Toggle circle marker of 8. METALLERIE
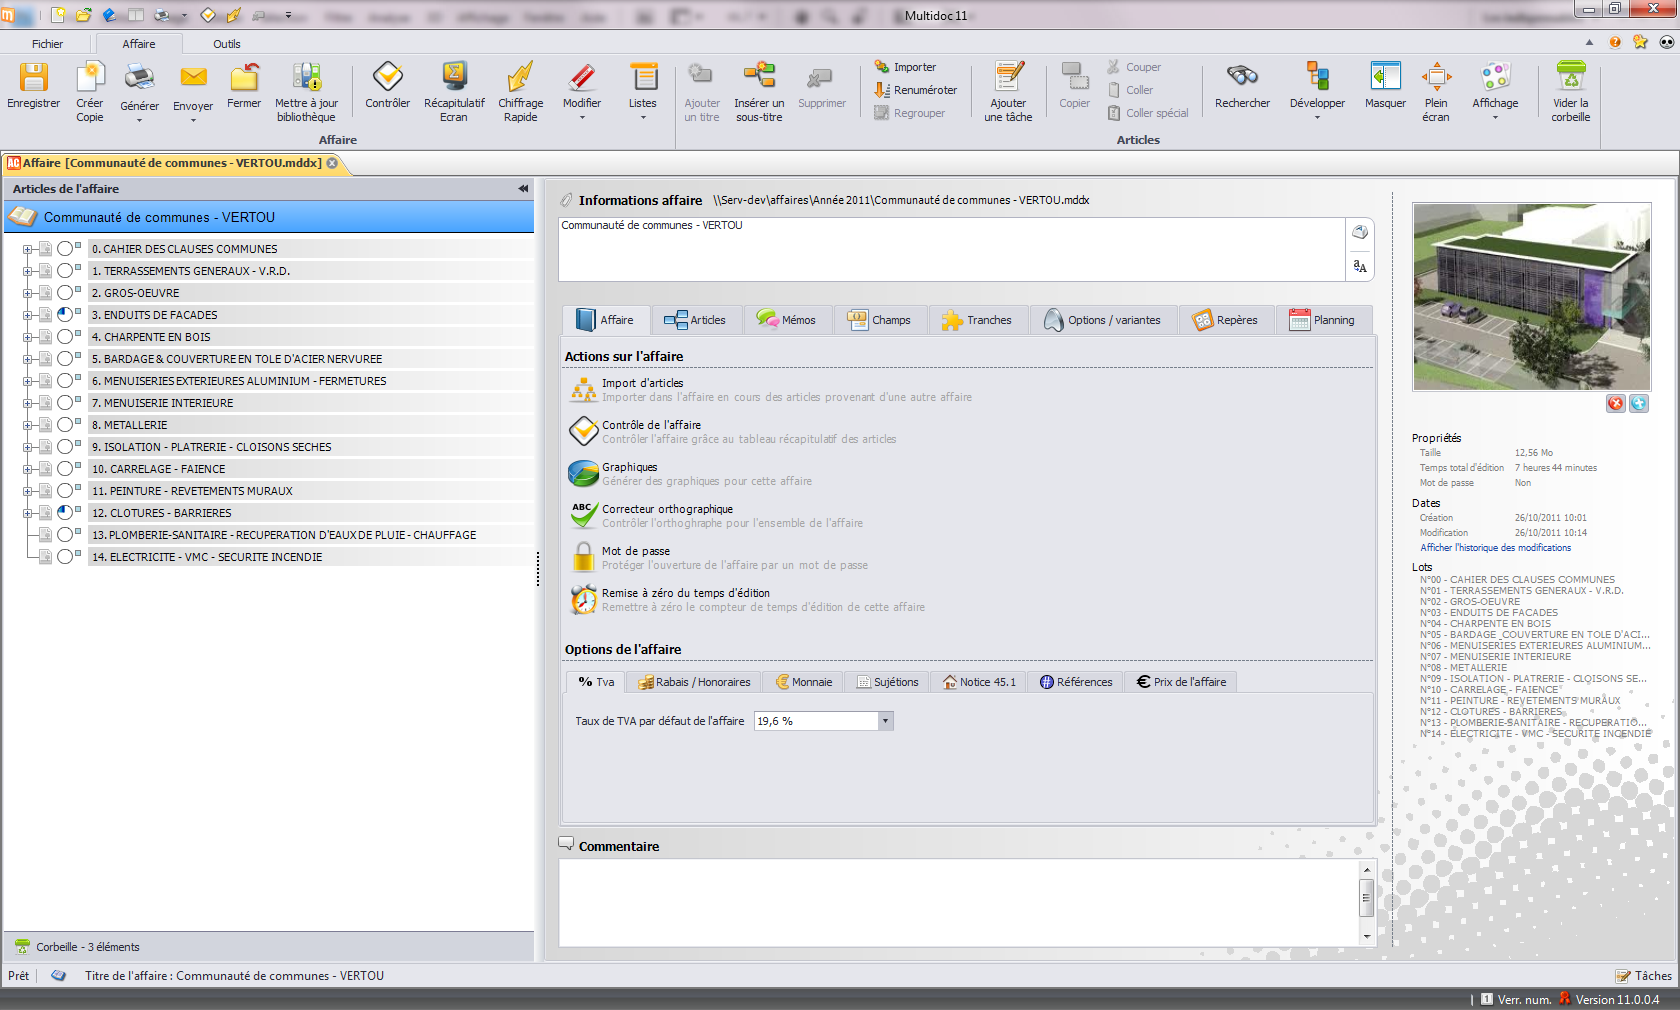 (x=65, y=424)
